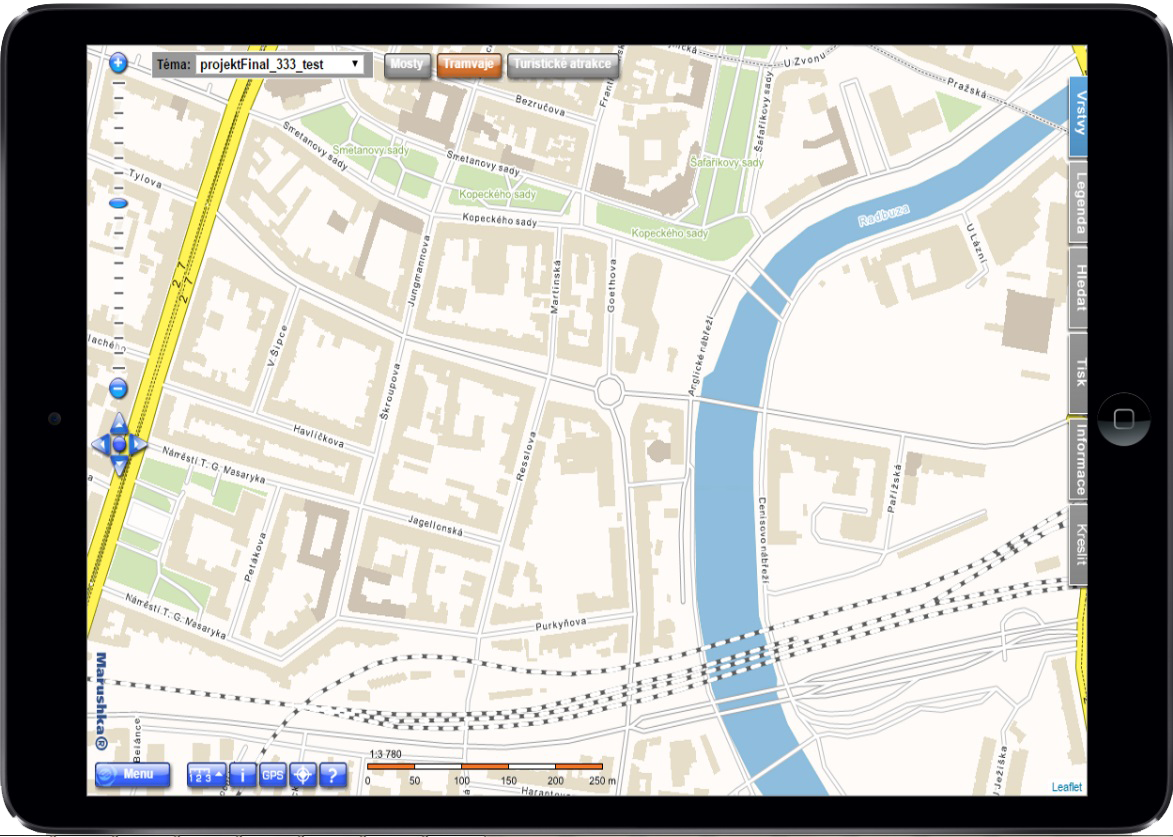Click the Resslova street label
Viewport: 1173px width, 837px height.
pos(526,456)
